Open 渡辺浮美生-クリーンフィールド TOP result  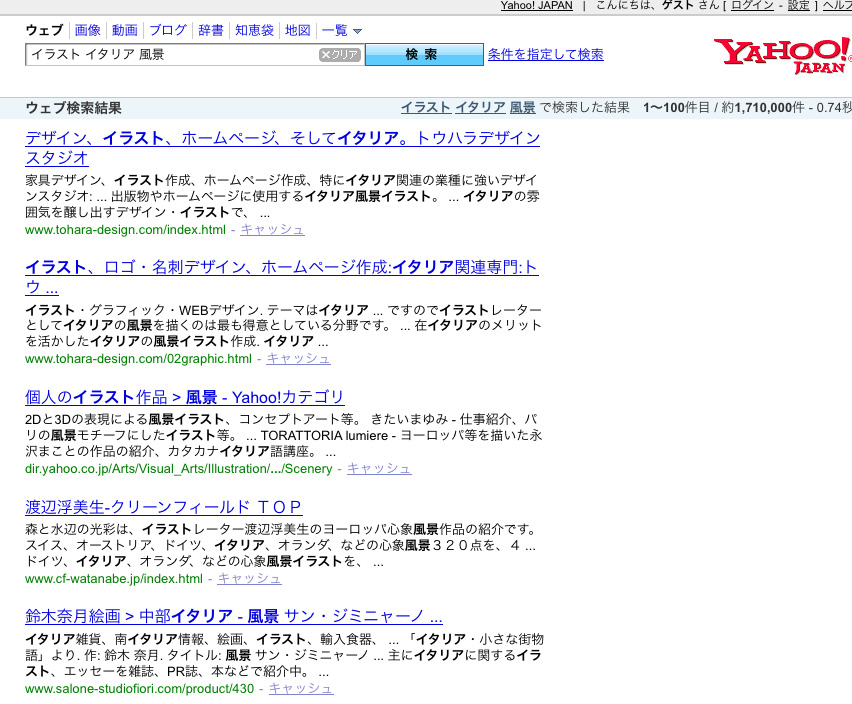coord(164,507)
